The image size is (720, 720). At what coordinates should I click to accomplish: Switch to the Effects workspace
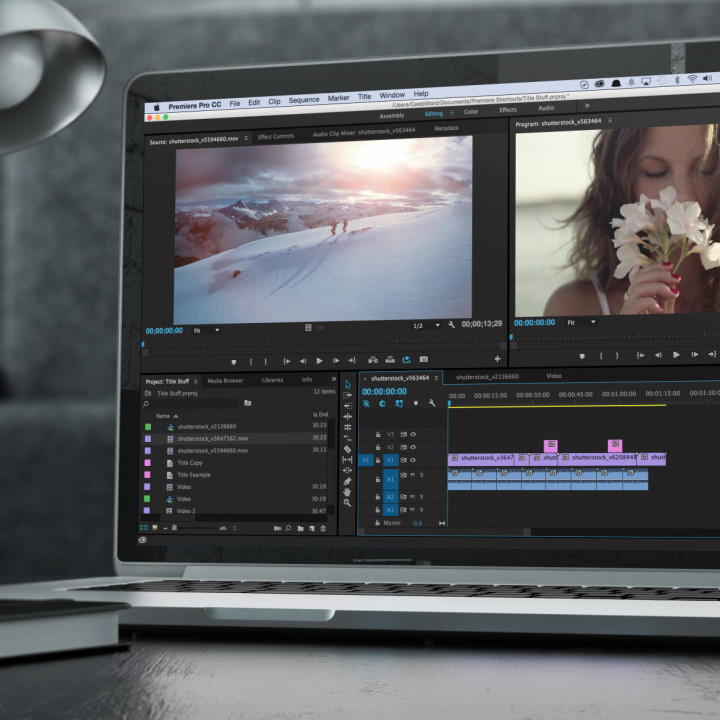click(508, 109)
